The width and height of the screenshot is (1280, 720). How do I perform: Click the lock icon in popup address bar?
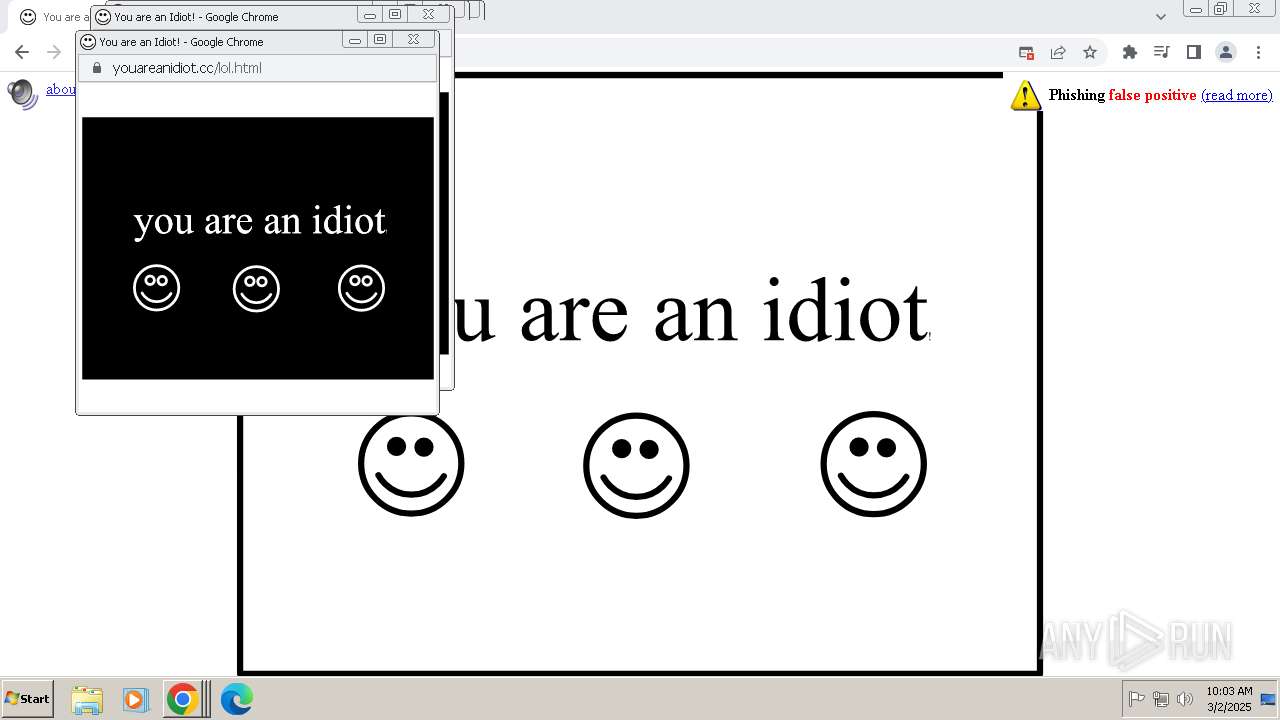click(x=96, y=68)
